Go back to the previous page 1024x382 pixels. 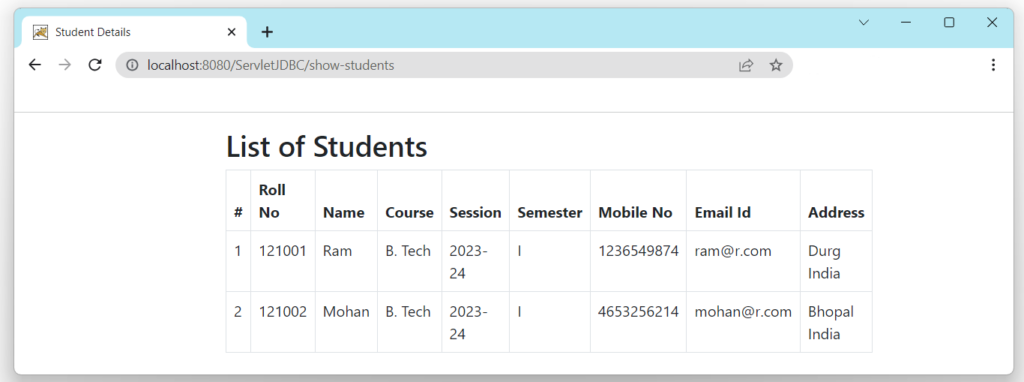point(35,65)
